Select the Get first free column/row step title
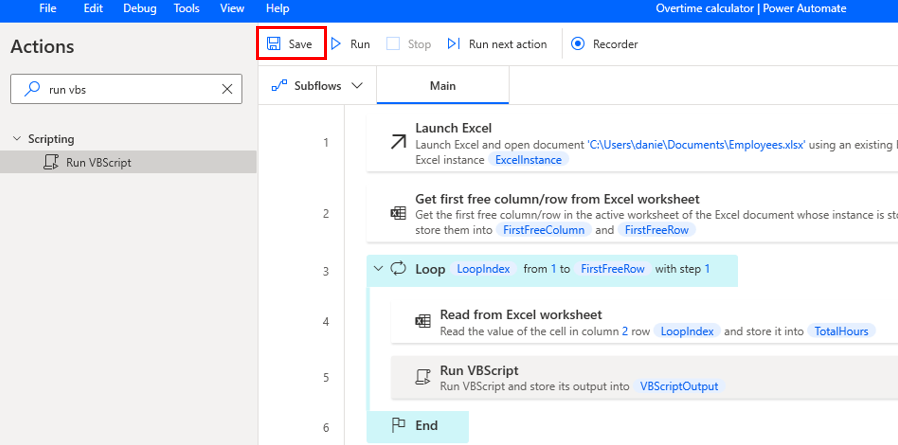 [x=557, y=199]
